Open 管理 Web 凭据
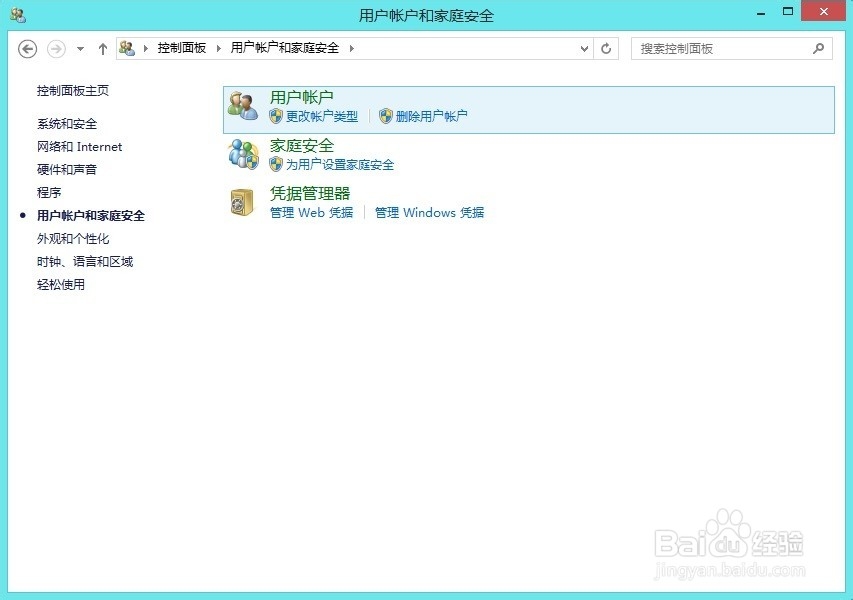Screen dimensions: 853x600 click(311, 213)
